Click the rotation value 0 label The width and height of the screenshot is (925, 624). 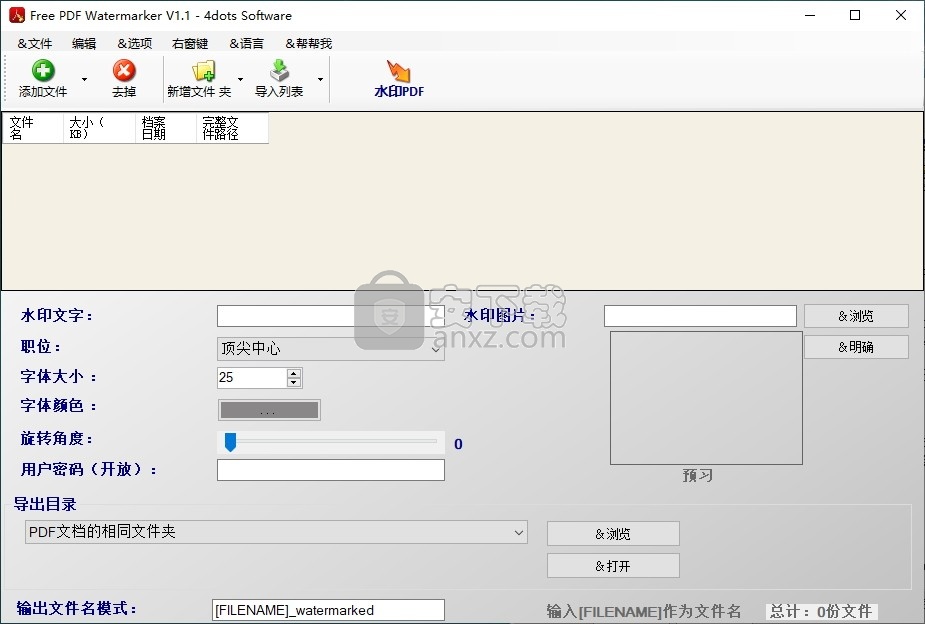click(458, 444)
